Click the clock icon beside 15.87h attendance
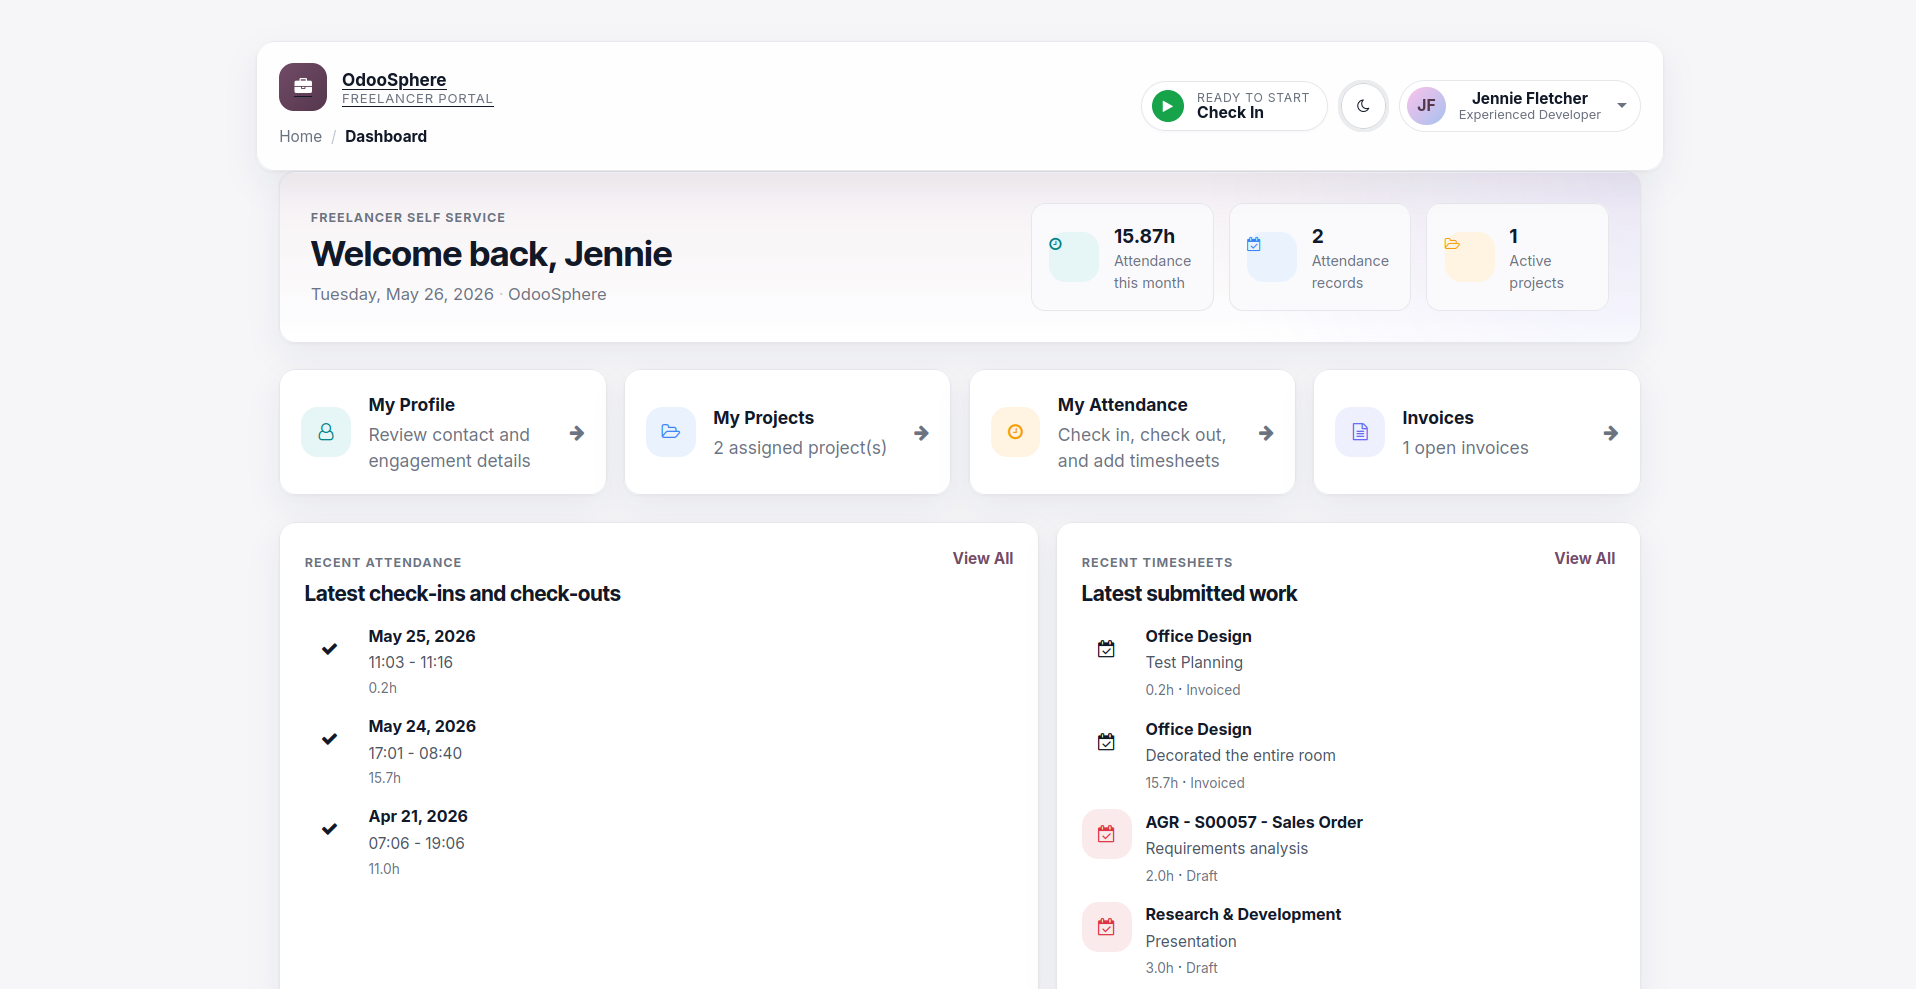This screenshot has width=1916, height=989. (1055, 244)
